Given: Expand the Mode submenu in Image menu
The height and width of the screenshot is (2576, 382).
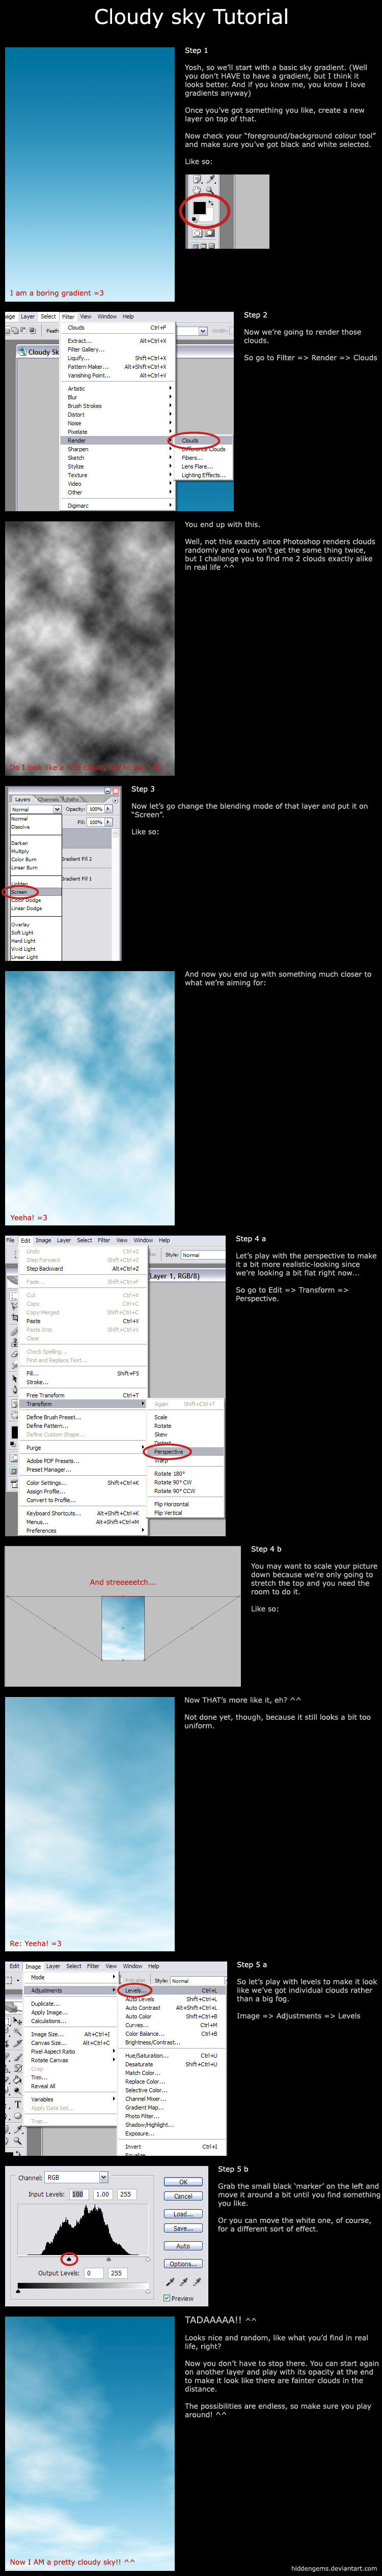Looking at the screenshot, I should pyautogui.click(x=70, y=1977).
